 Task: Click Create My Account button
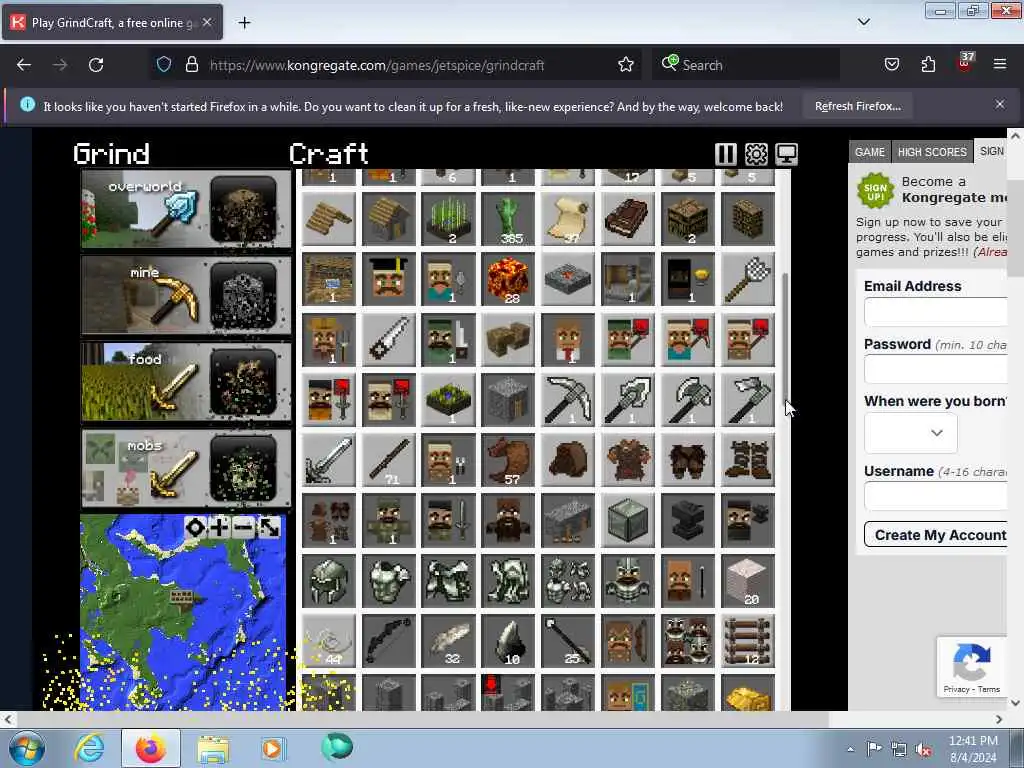coord(936,535)
